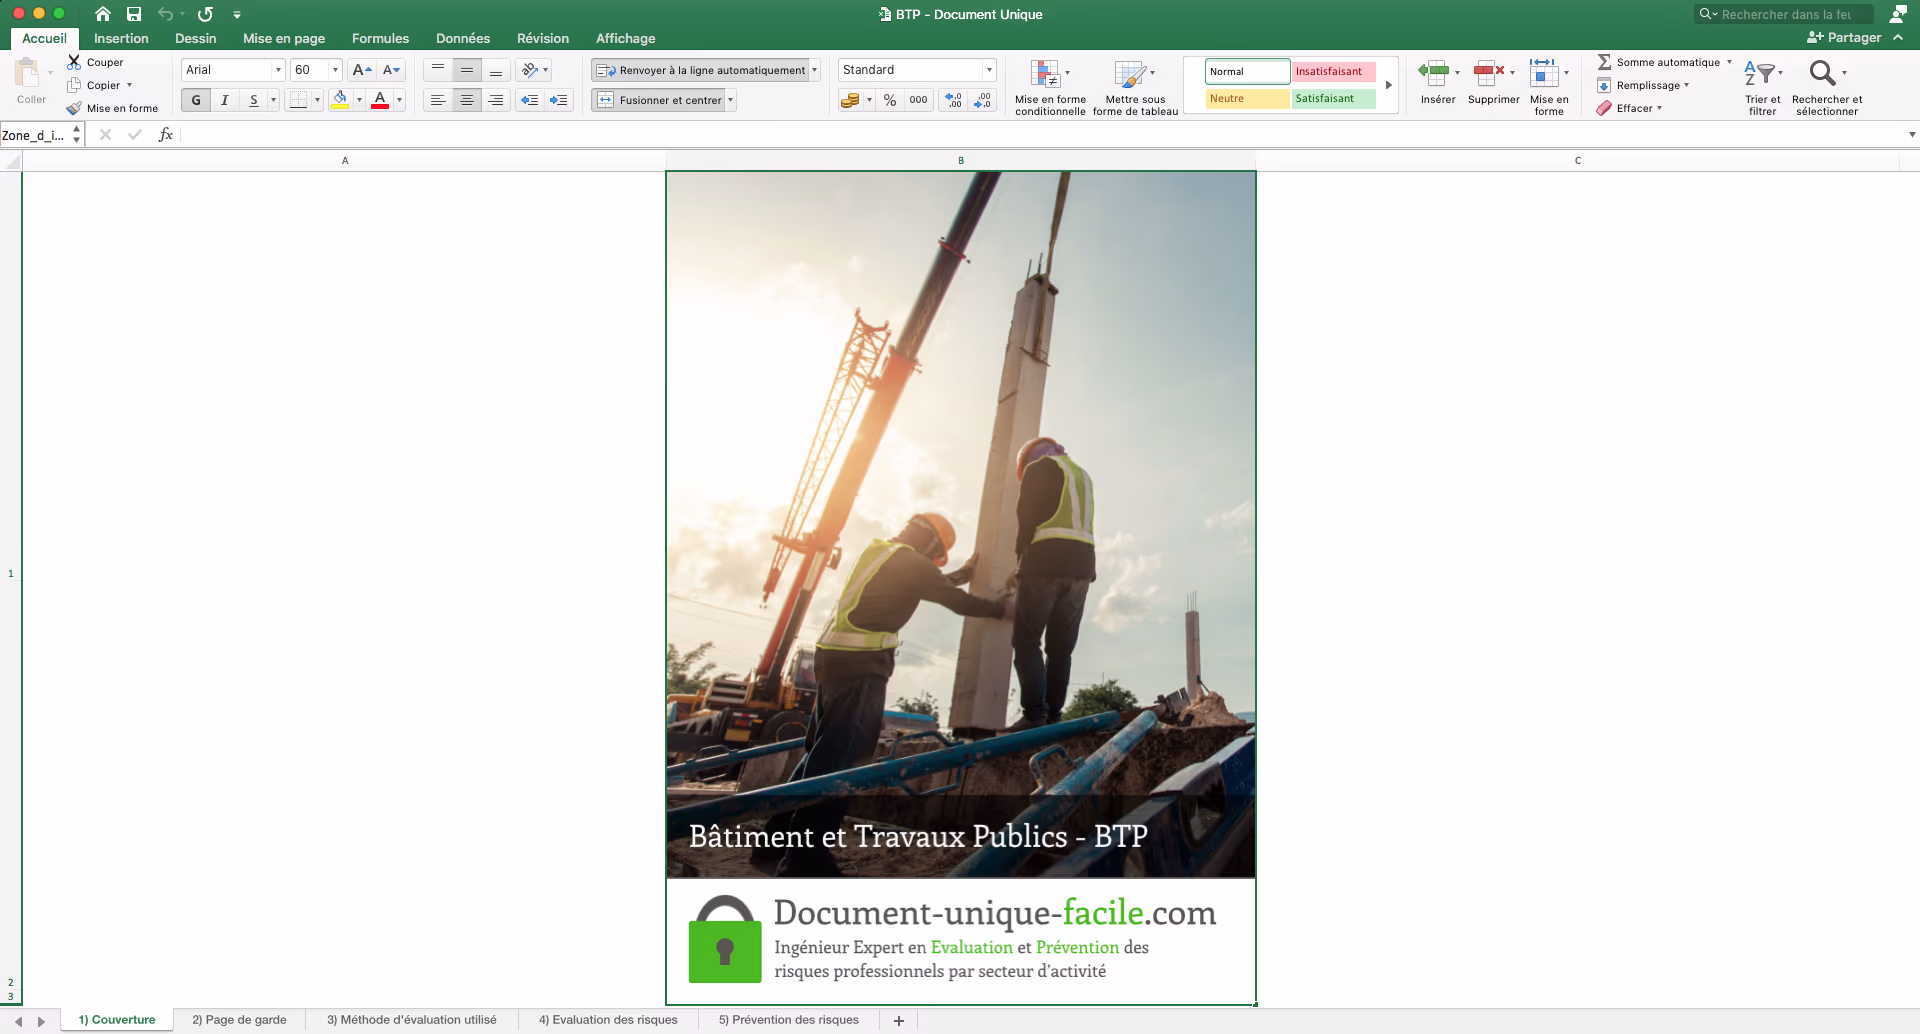Set middle vertical alignment
Image resolution: width=1920 pixels, height=1034 pixels.
tap(467, 70)
